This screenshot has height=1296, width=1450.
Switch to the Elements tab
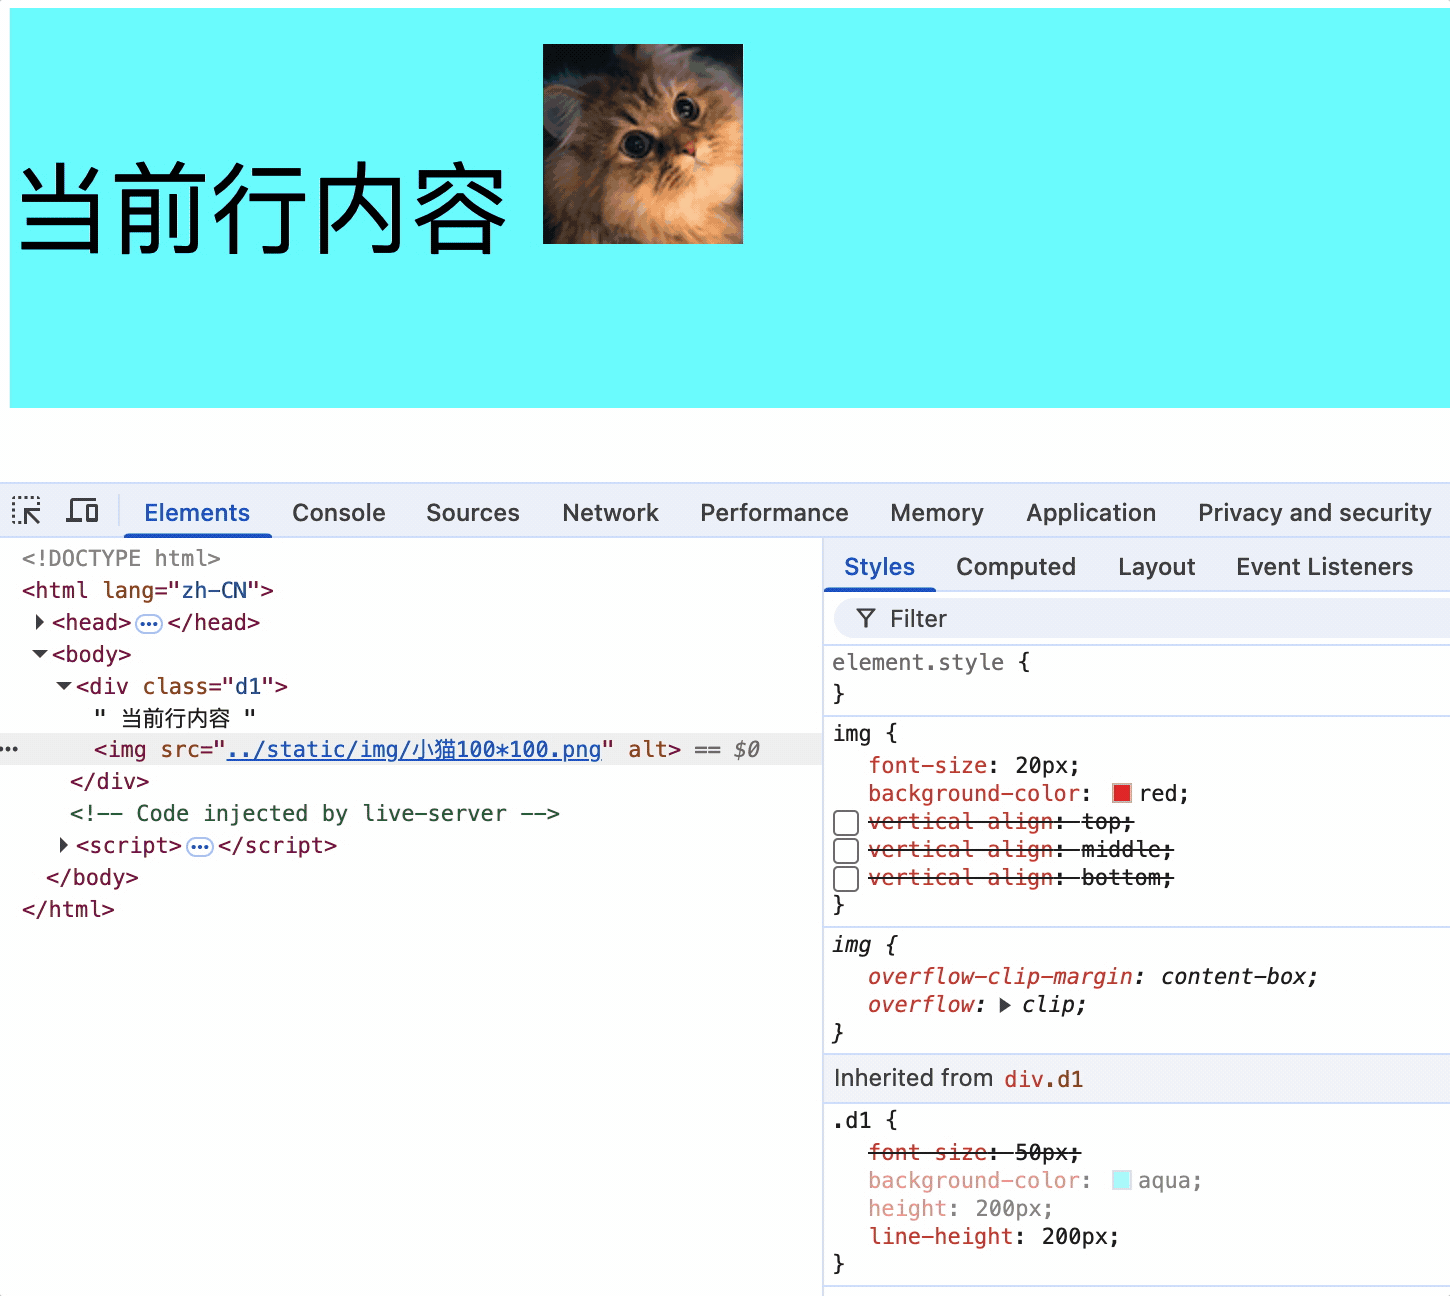point(197,513)
